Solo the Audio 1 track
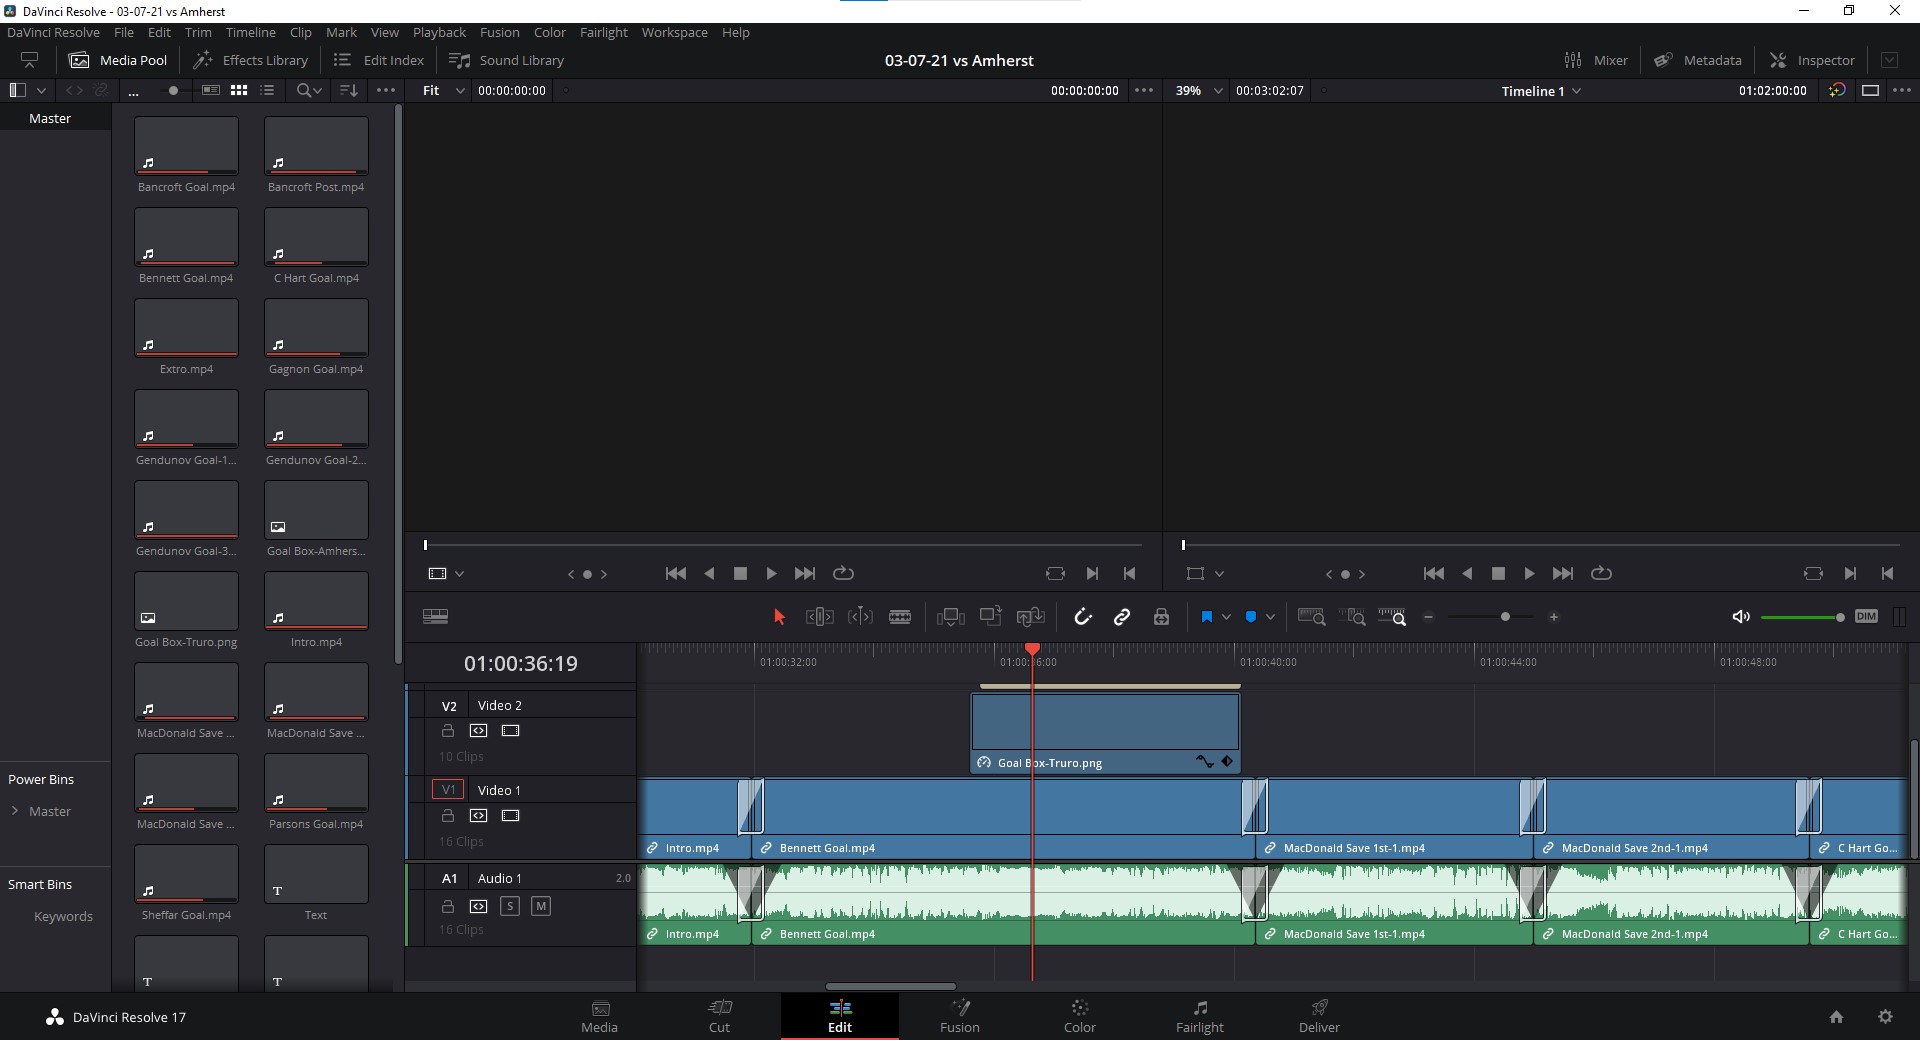Viewport: 1920px width, 1040px height. [510, 906]
